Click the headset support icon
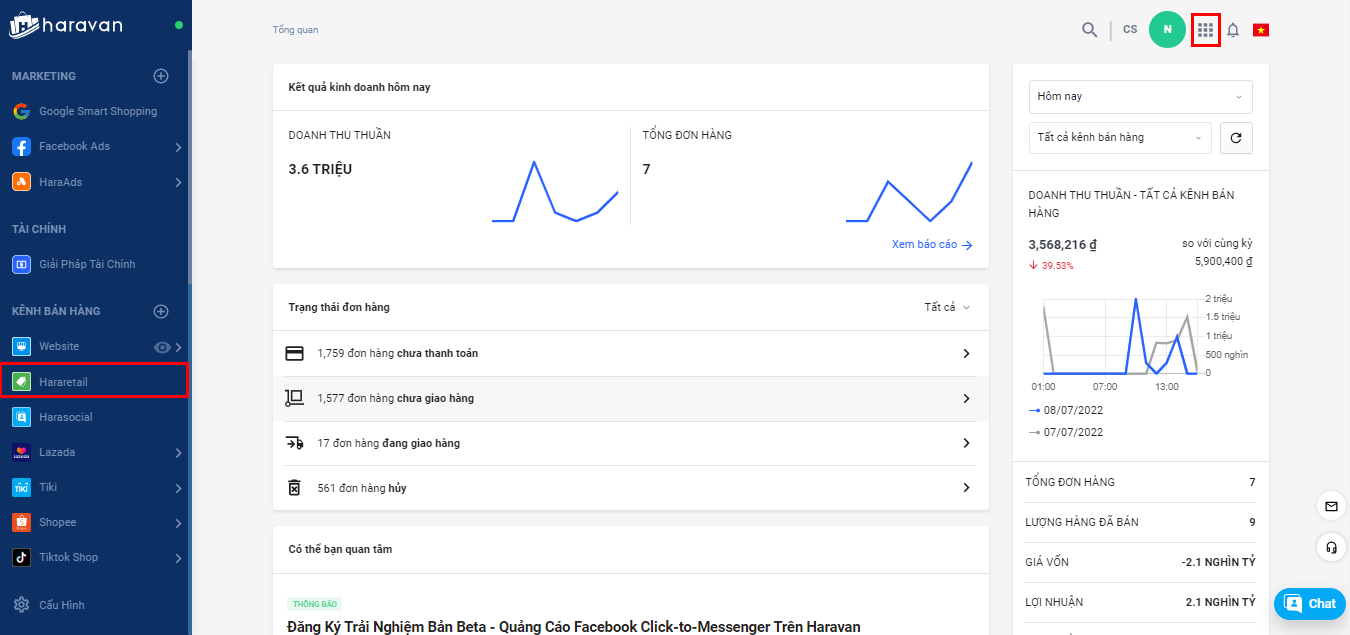The width and height of the screenshot is (1350, 635). tap(1331, 547)
